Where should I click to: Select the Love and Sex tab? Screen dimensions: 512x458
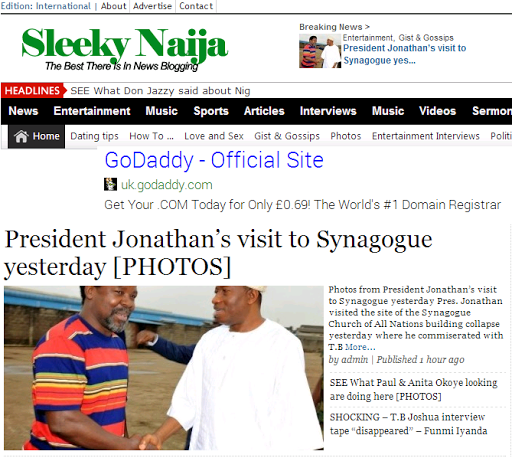[214, 136]
